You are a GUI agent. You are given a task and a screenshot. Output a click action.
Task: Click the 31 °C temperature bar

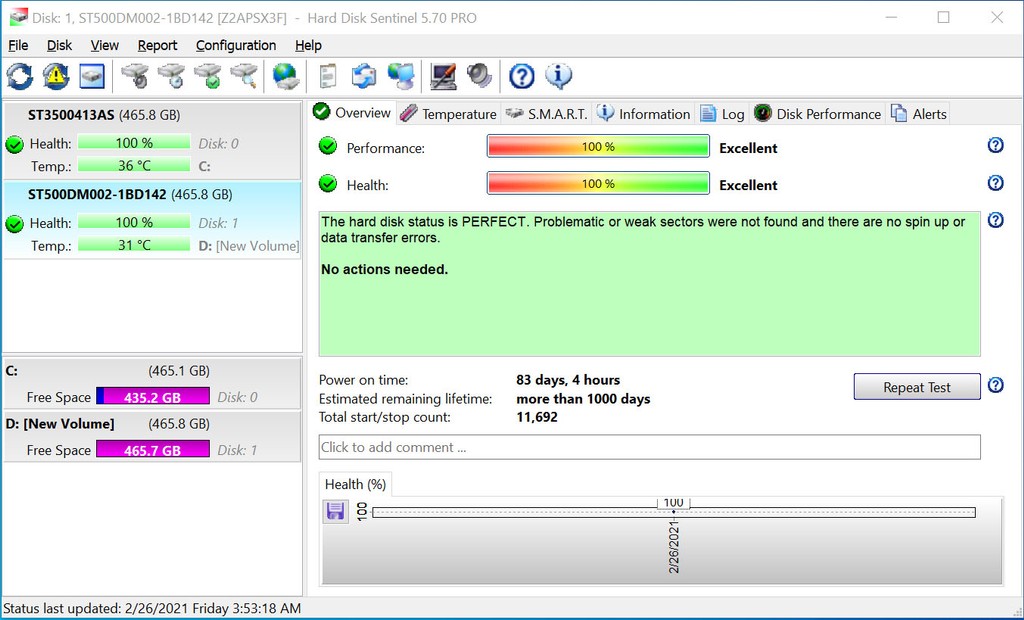tap(134, 245)
